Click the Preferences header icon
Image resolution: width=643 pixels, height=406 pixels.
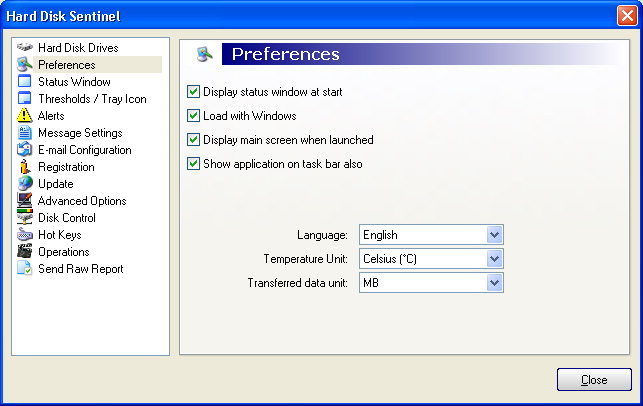(x=205, y=54)
